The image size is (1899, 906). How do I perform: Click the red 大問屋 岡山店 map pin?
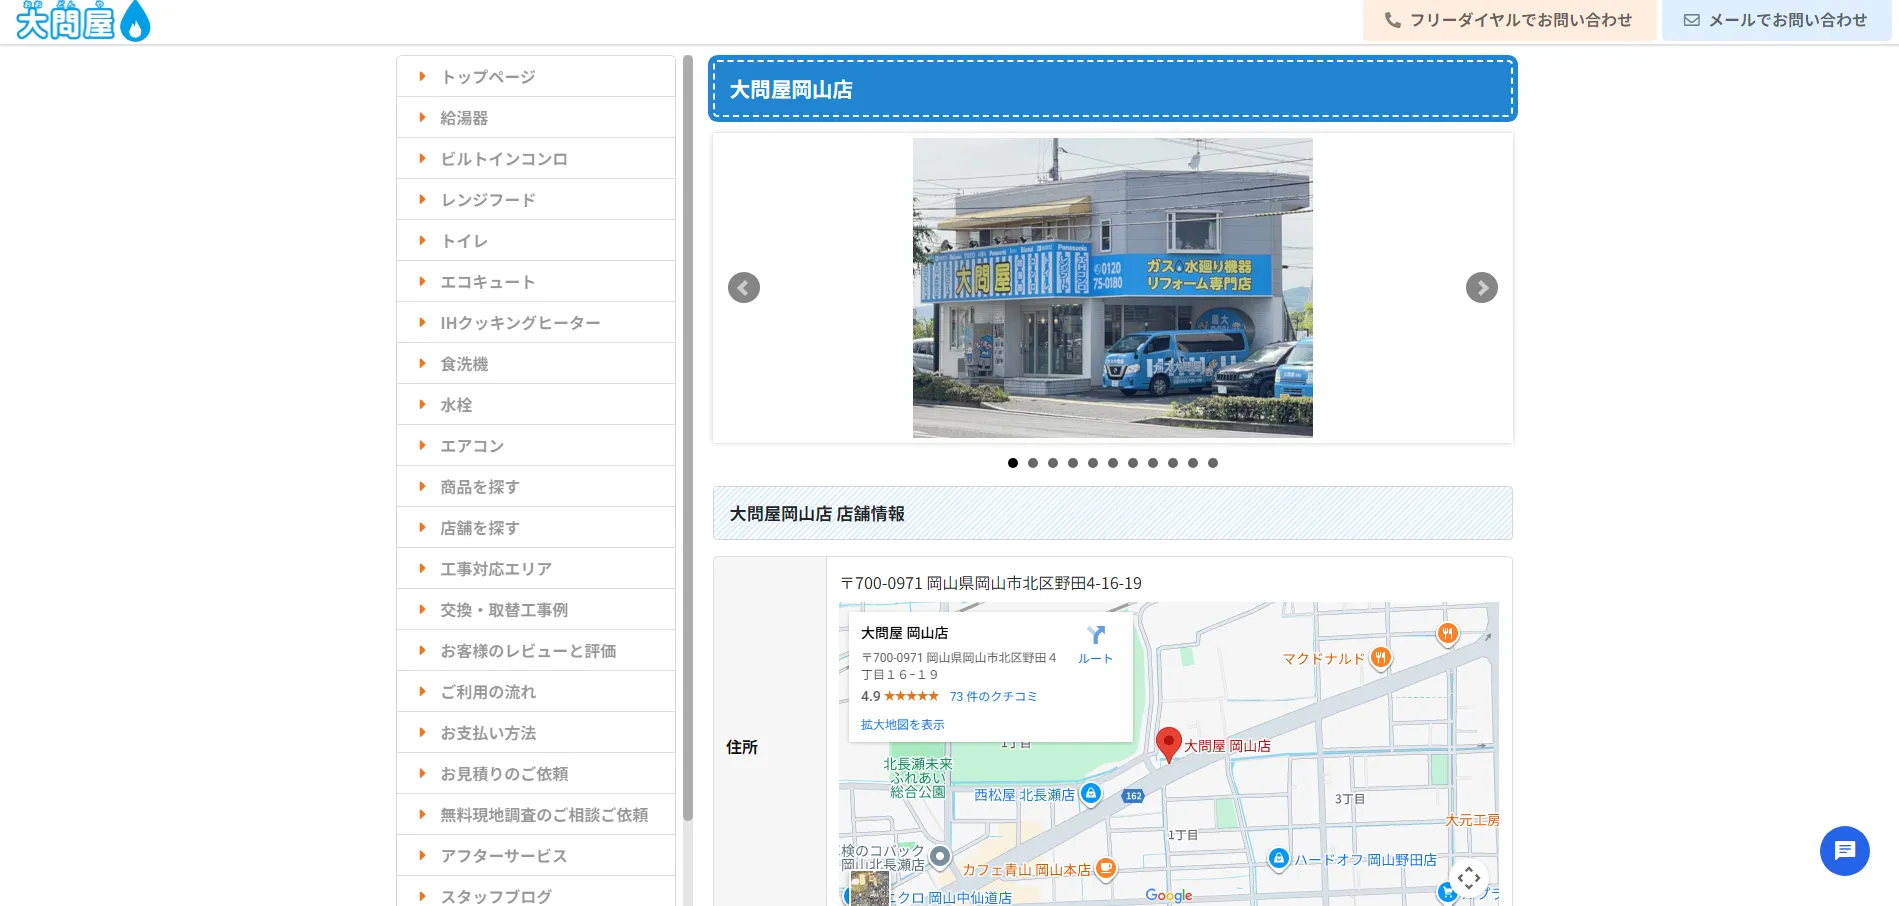click(x=1168, y=745)
